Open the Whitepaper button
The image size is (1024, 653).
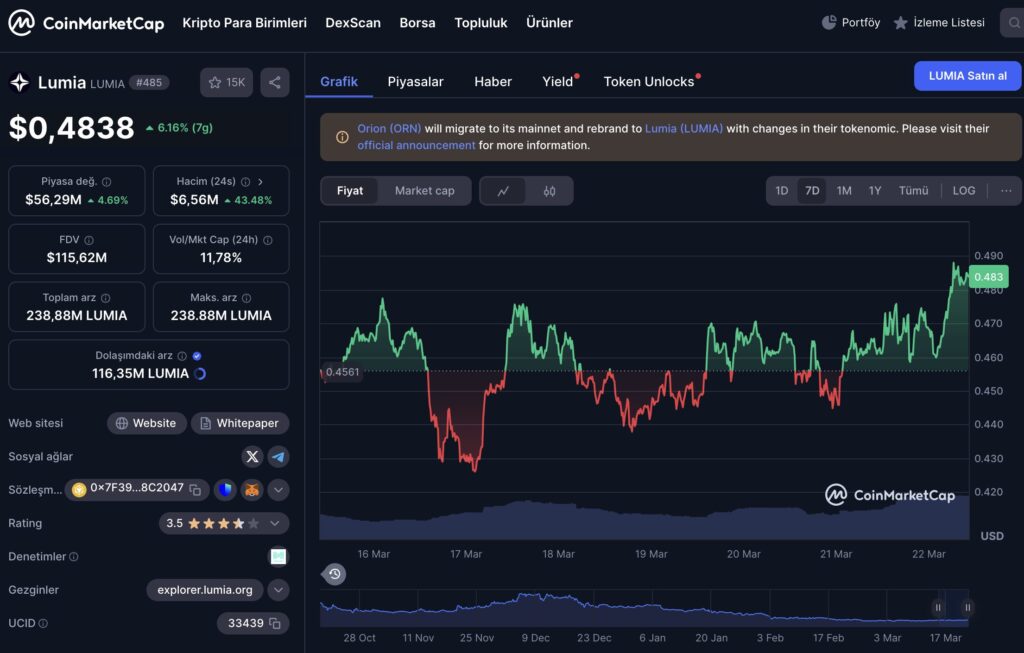[240, 423]
